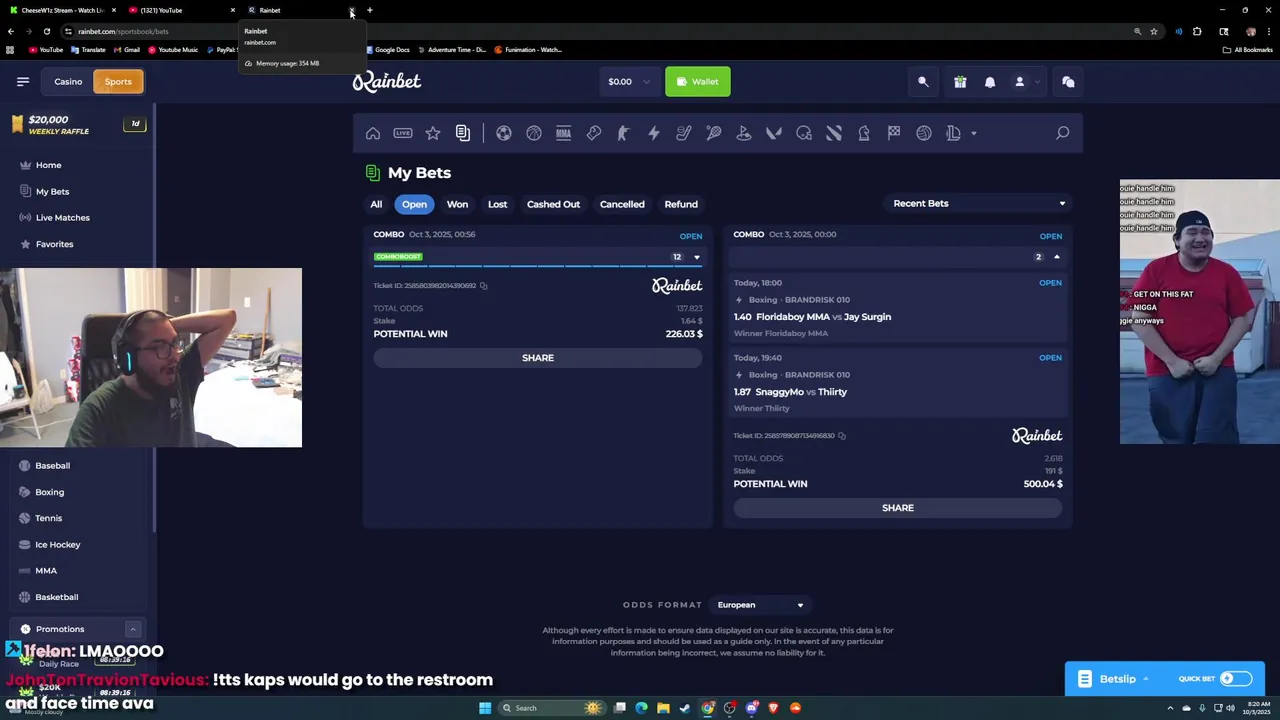Select the racing checkered flag icon
The image size is (1280, 720).
tap(894, 133)
